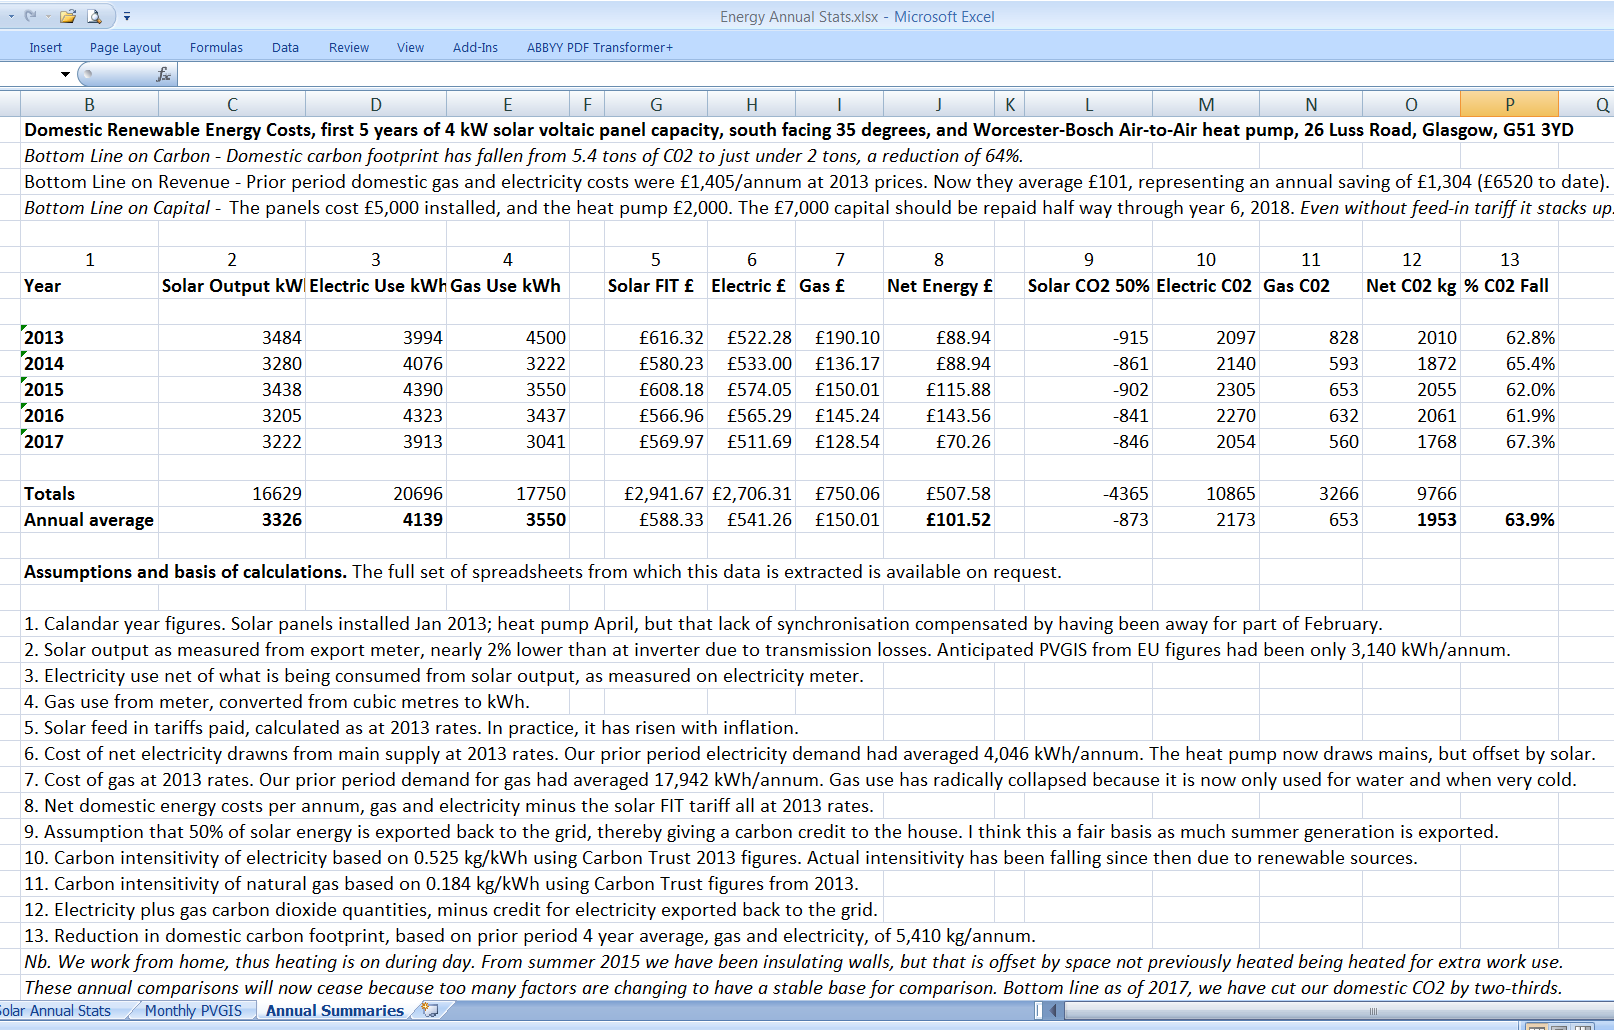Select column G header
The width and height of the screenshot is (1614, 1030).
[x=656, y=104]
